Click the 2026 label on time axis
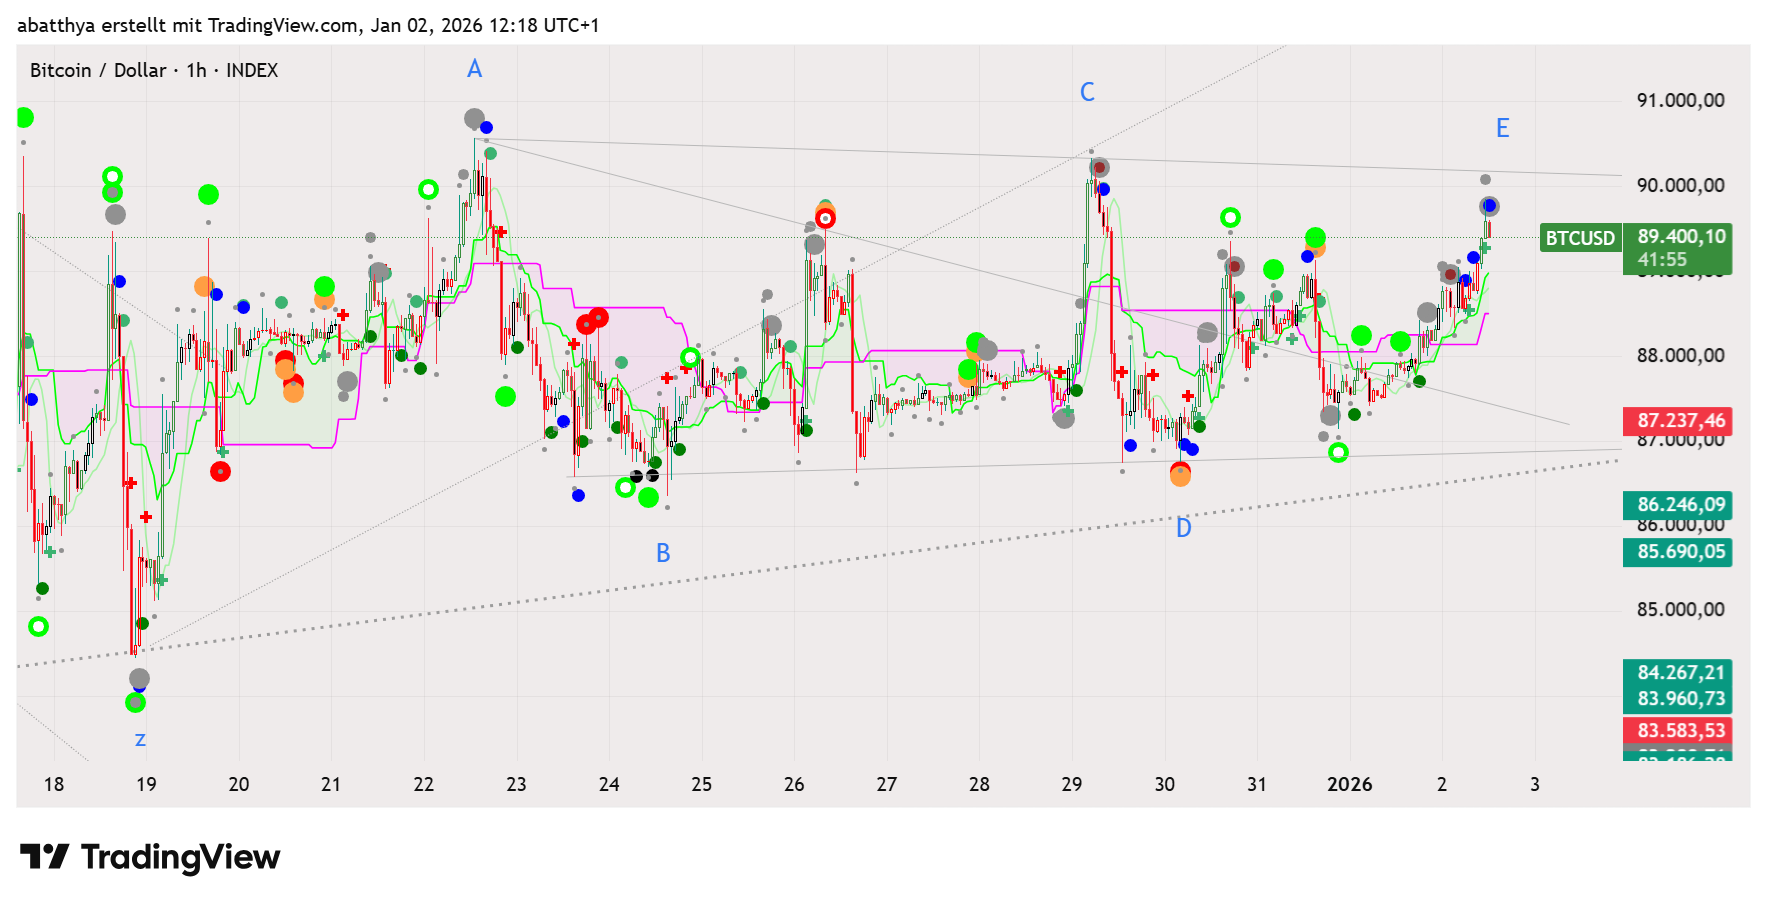This screenshot has height=906, width=1767. pos(1349,785)
